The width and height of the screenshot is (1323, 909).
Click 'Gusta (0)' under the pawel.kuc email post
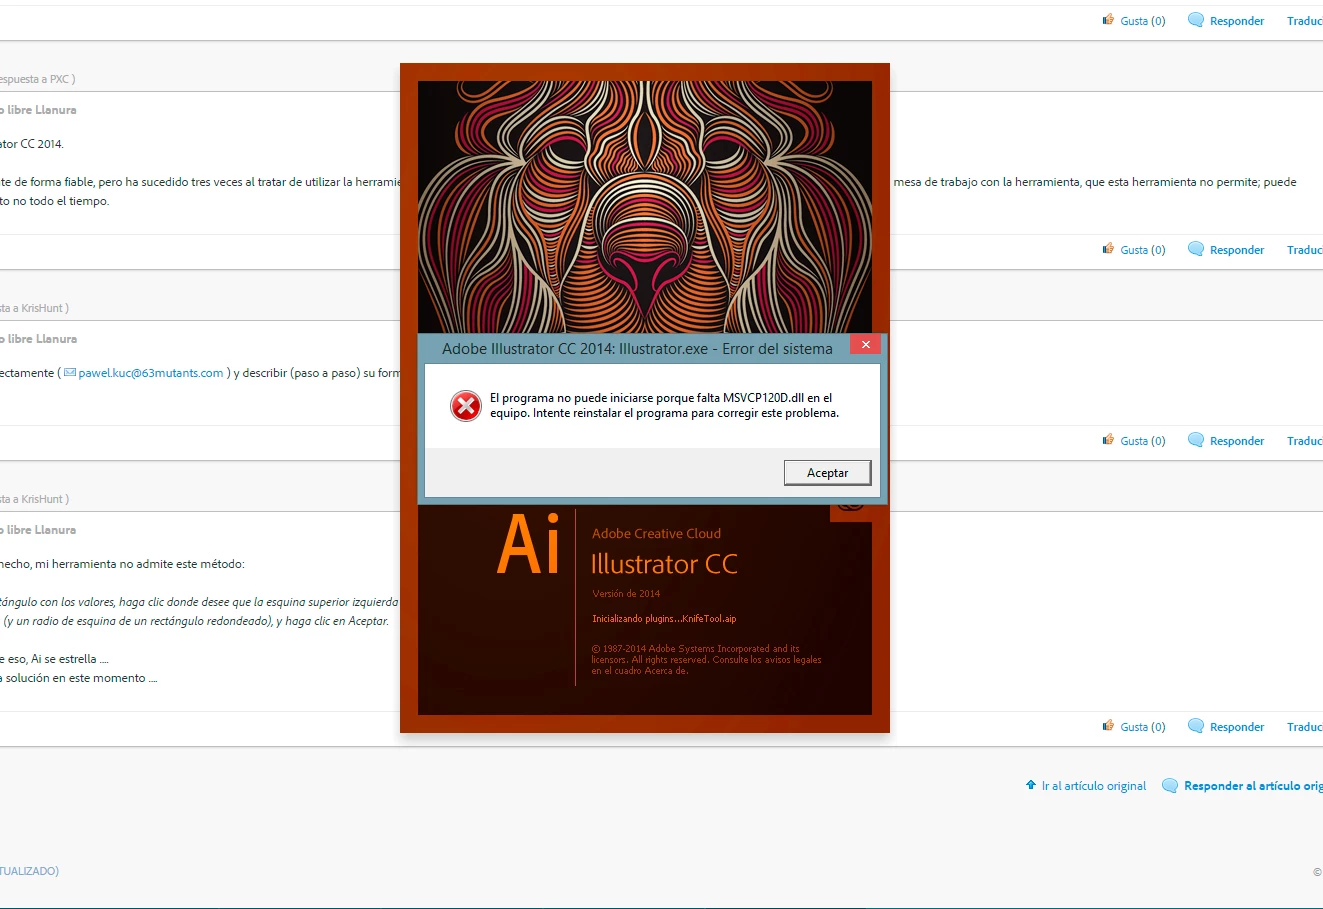tap(1143, 441)
